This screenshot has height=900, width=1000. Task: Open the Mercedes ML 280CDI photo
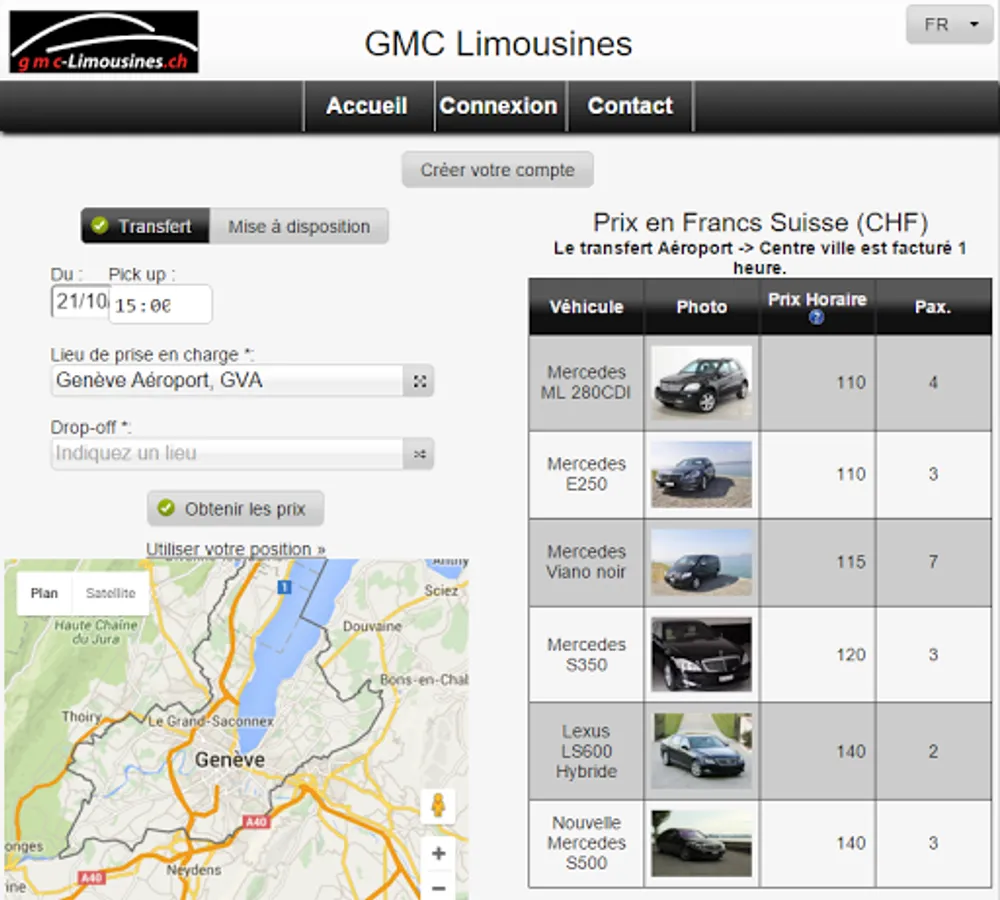click(702, 383)
